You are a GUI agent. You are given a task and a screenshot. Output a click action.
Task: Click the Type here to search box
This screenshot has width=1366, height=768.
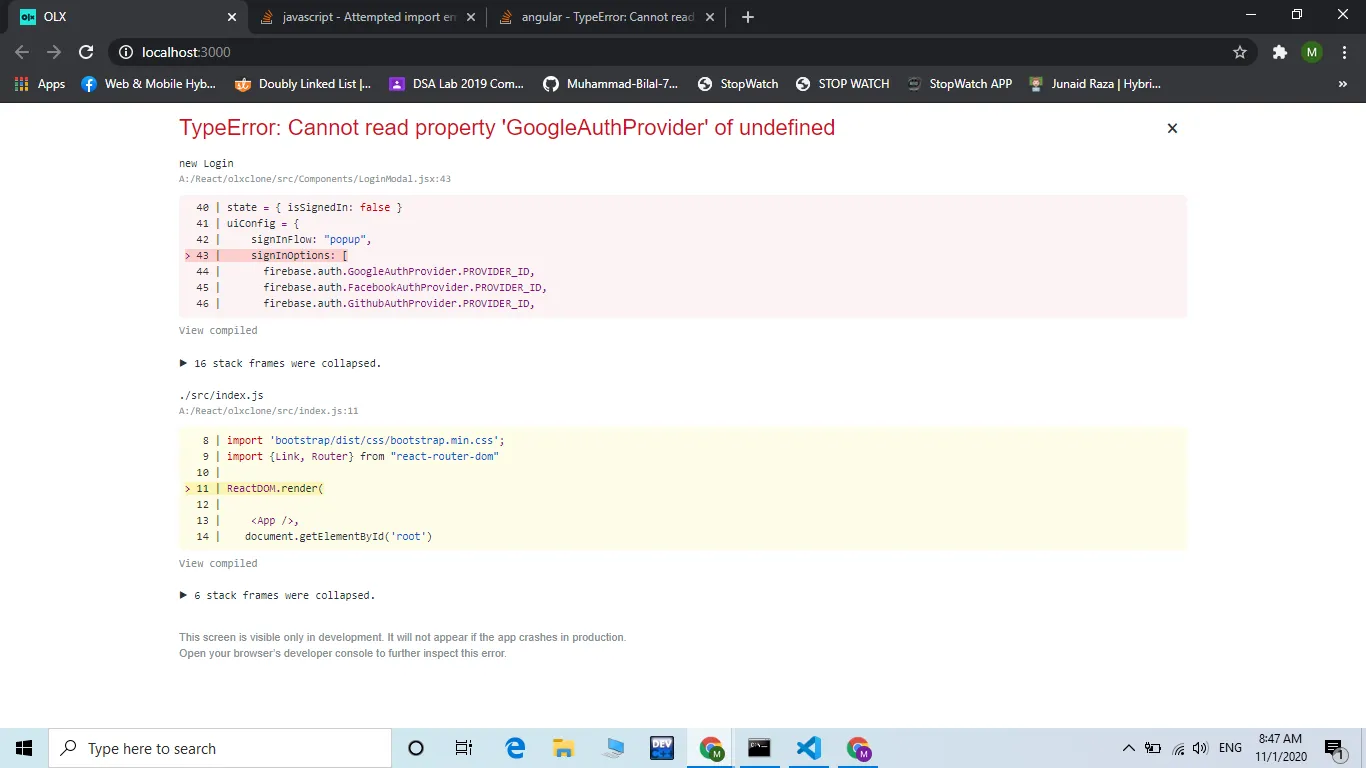[x=220, y=748]
